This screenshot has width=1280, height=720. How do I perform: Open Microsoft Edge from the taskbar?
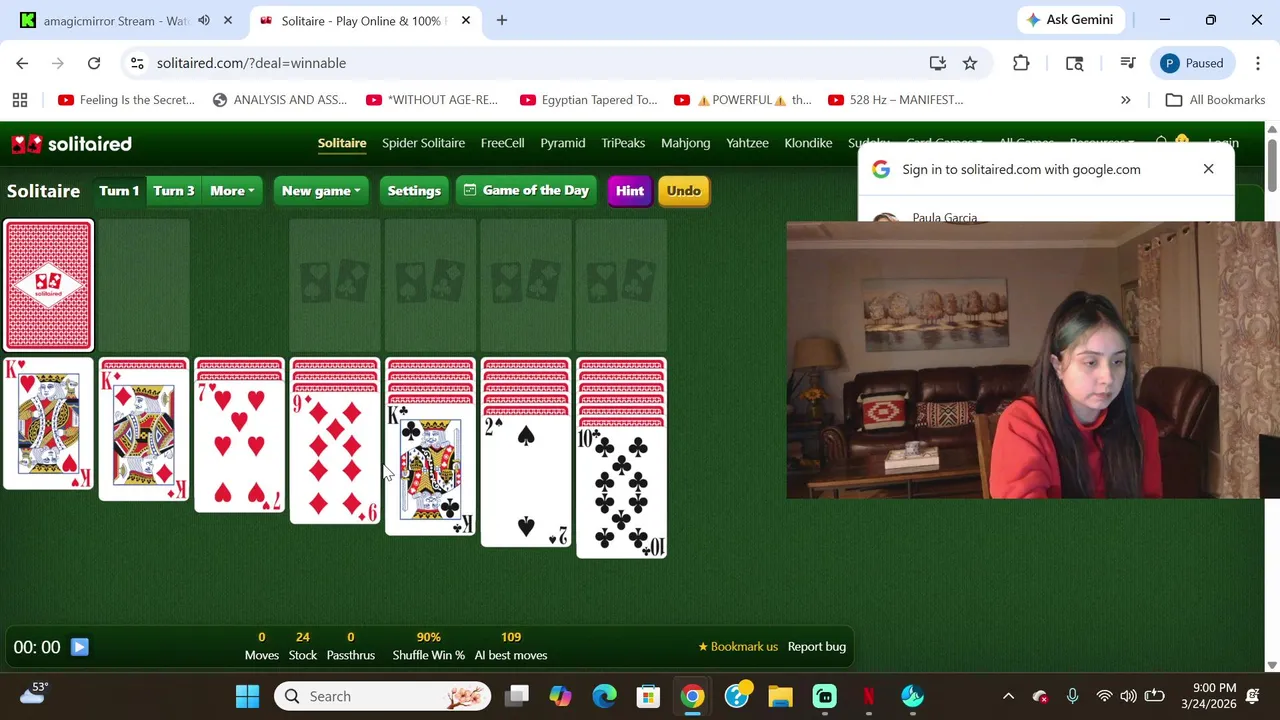(604, 696)
